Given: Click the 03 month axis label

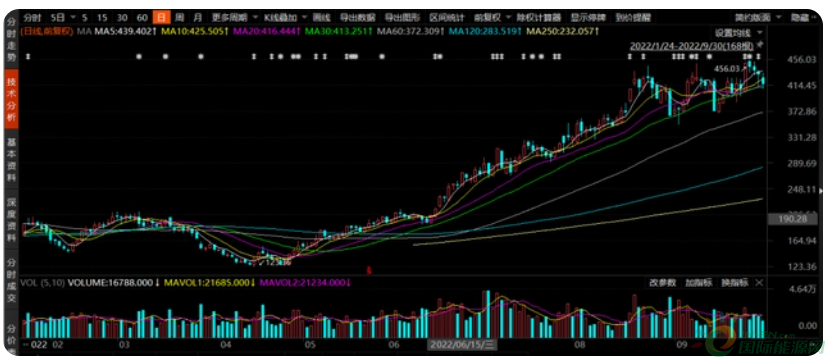Looking at the screenshot, I should [124, 345].
